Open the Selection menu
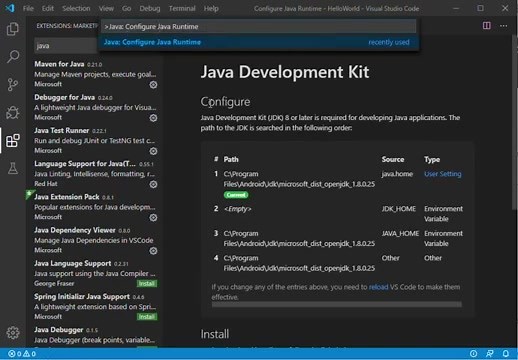518x360 pixels. [76, 8]
